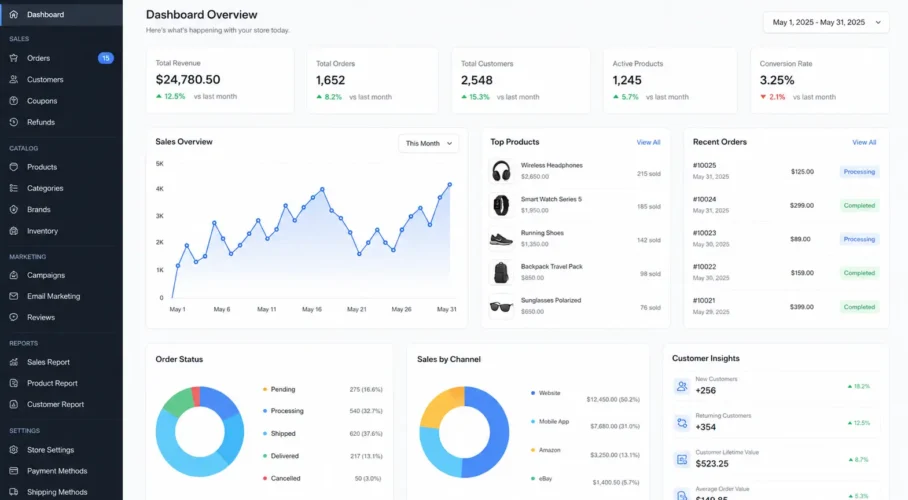Viewport: 908px width, 500px height.
Task: Click the Website channel legend dot
Action: tap(533, 393)
